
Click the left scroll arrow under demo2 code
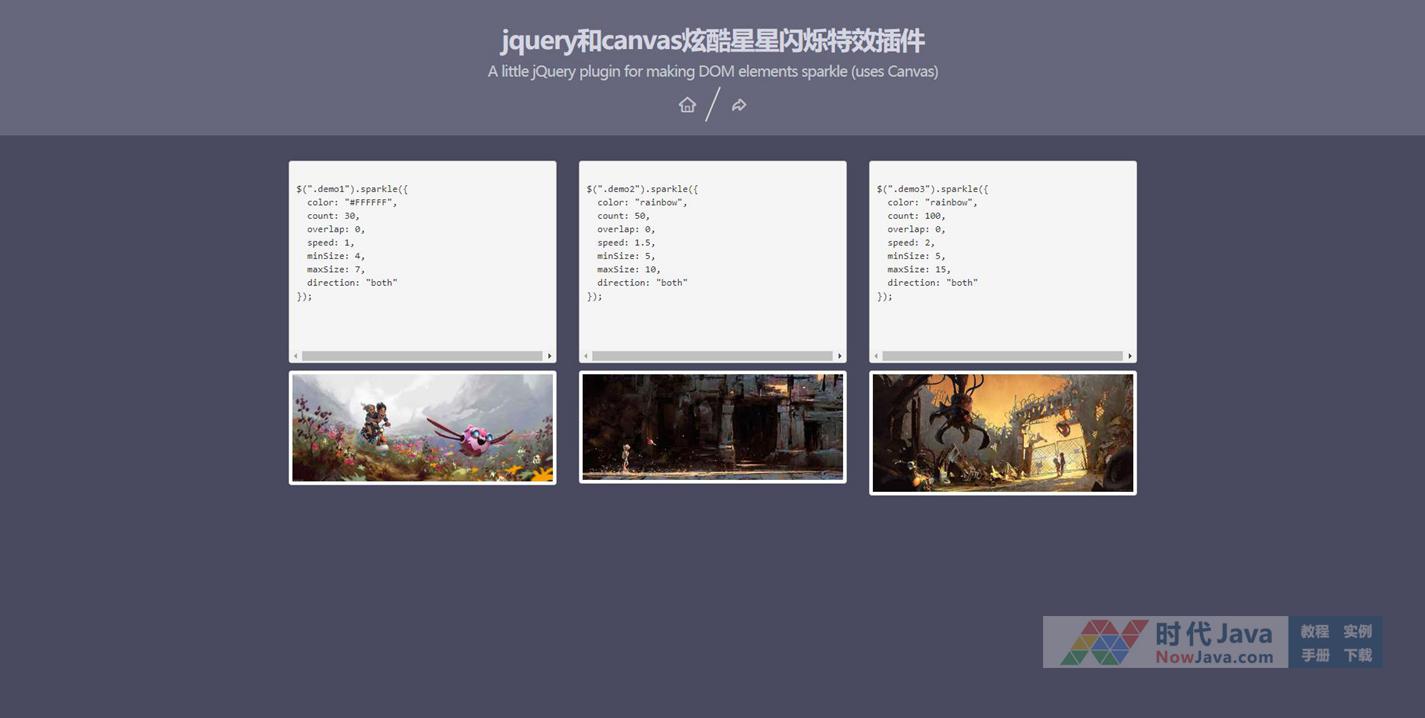coord(586,356)
